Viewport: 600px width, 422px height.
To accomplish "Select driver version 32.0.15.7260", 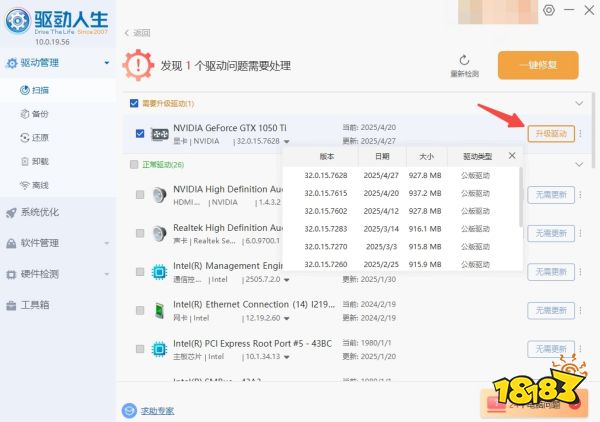I will 401,264.
